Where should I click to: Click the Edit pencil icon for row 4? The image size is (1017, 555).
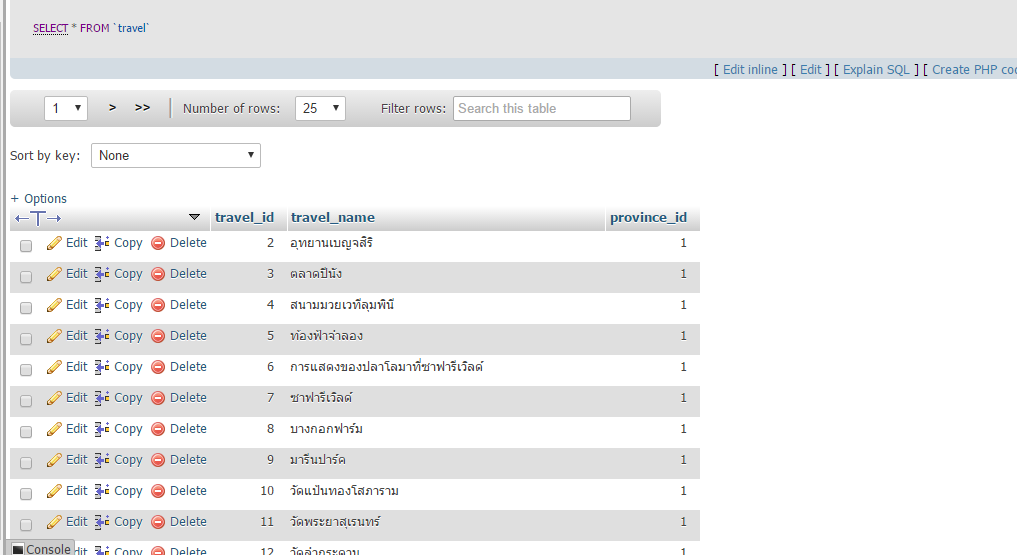coord(54,305)
